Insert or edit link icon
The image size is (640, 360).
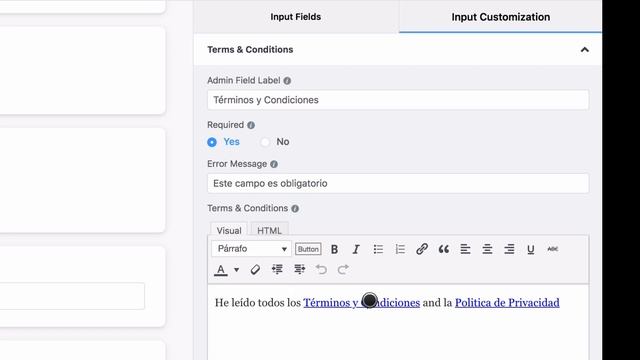click(x=422, y=249)
